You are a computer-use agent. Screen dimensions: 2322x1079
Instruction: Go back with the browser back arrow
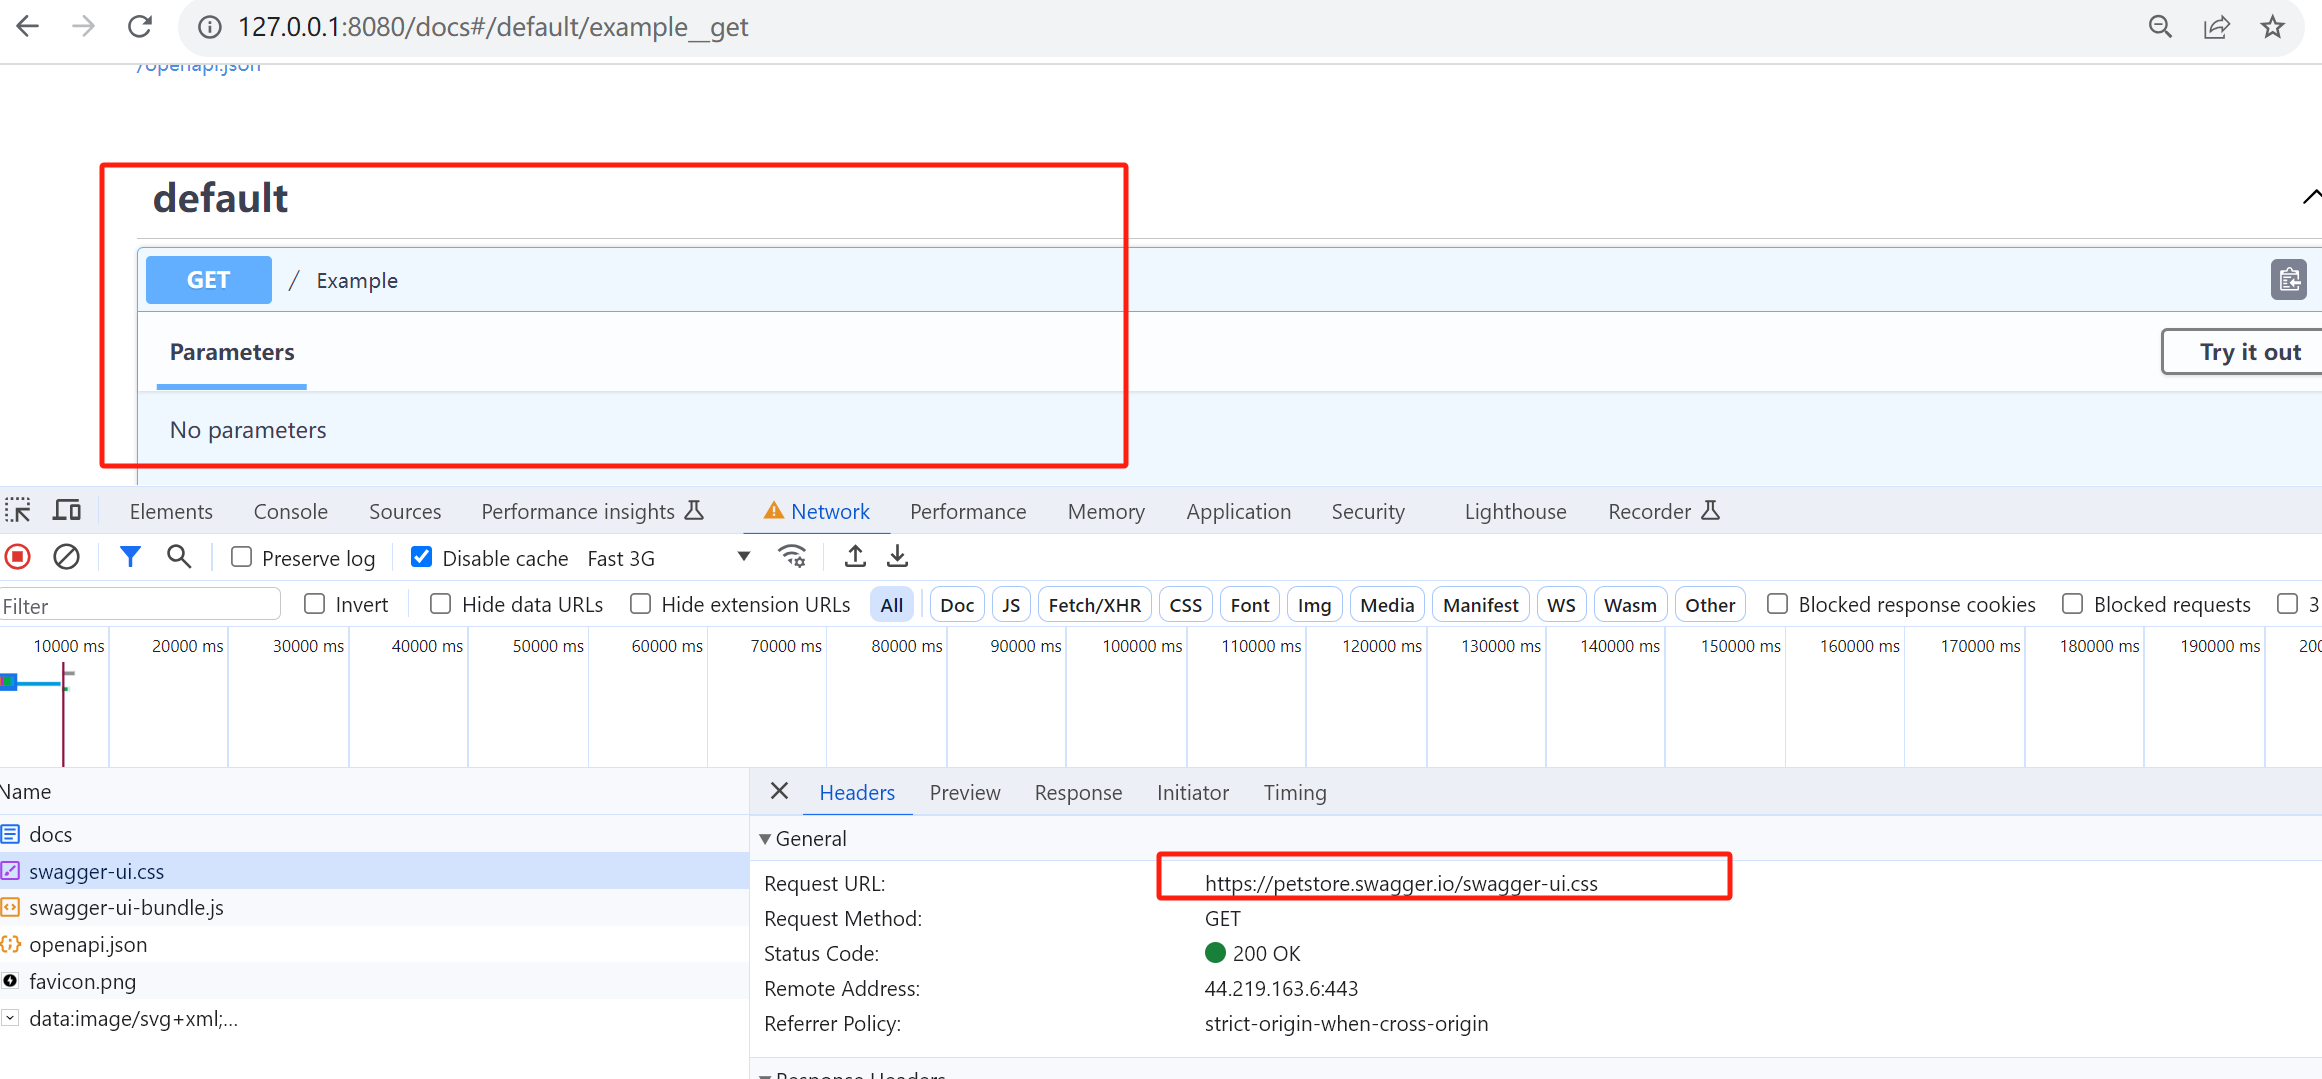28,27
